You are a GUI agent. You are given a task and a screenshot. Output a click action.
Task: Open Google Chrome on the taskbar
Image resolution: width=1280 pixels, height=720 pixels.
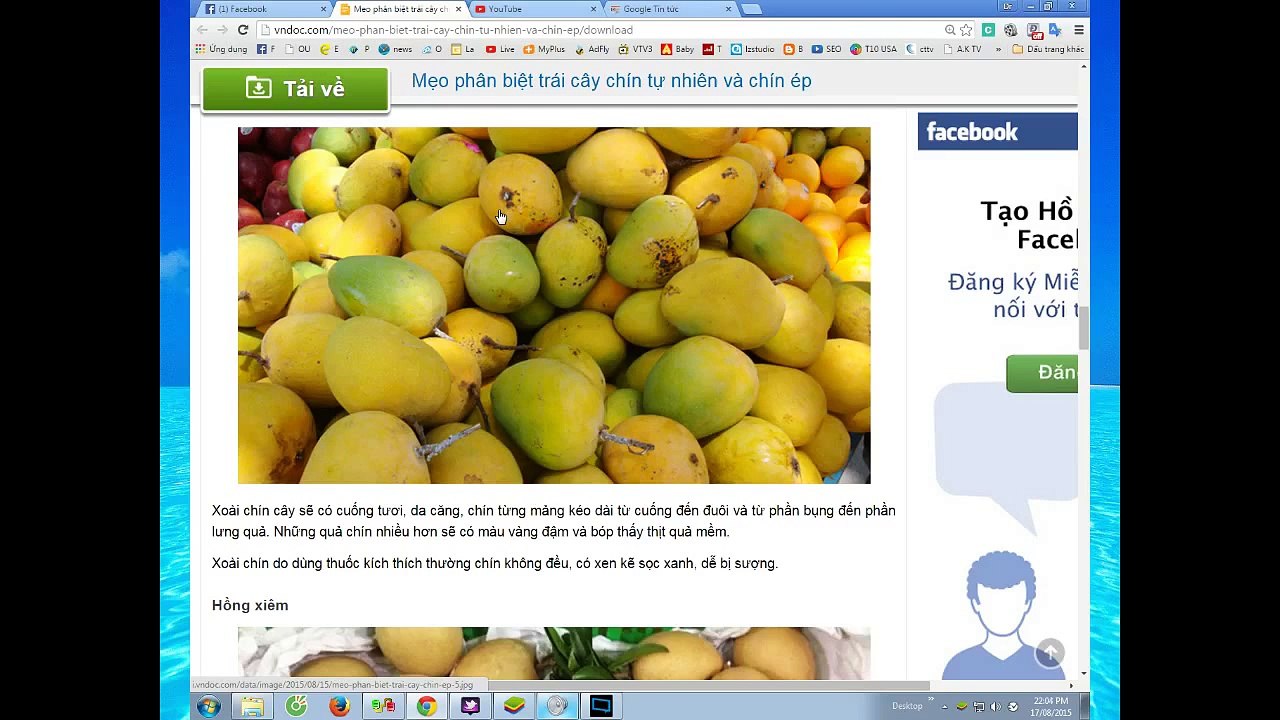point(427,706)
